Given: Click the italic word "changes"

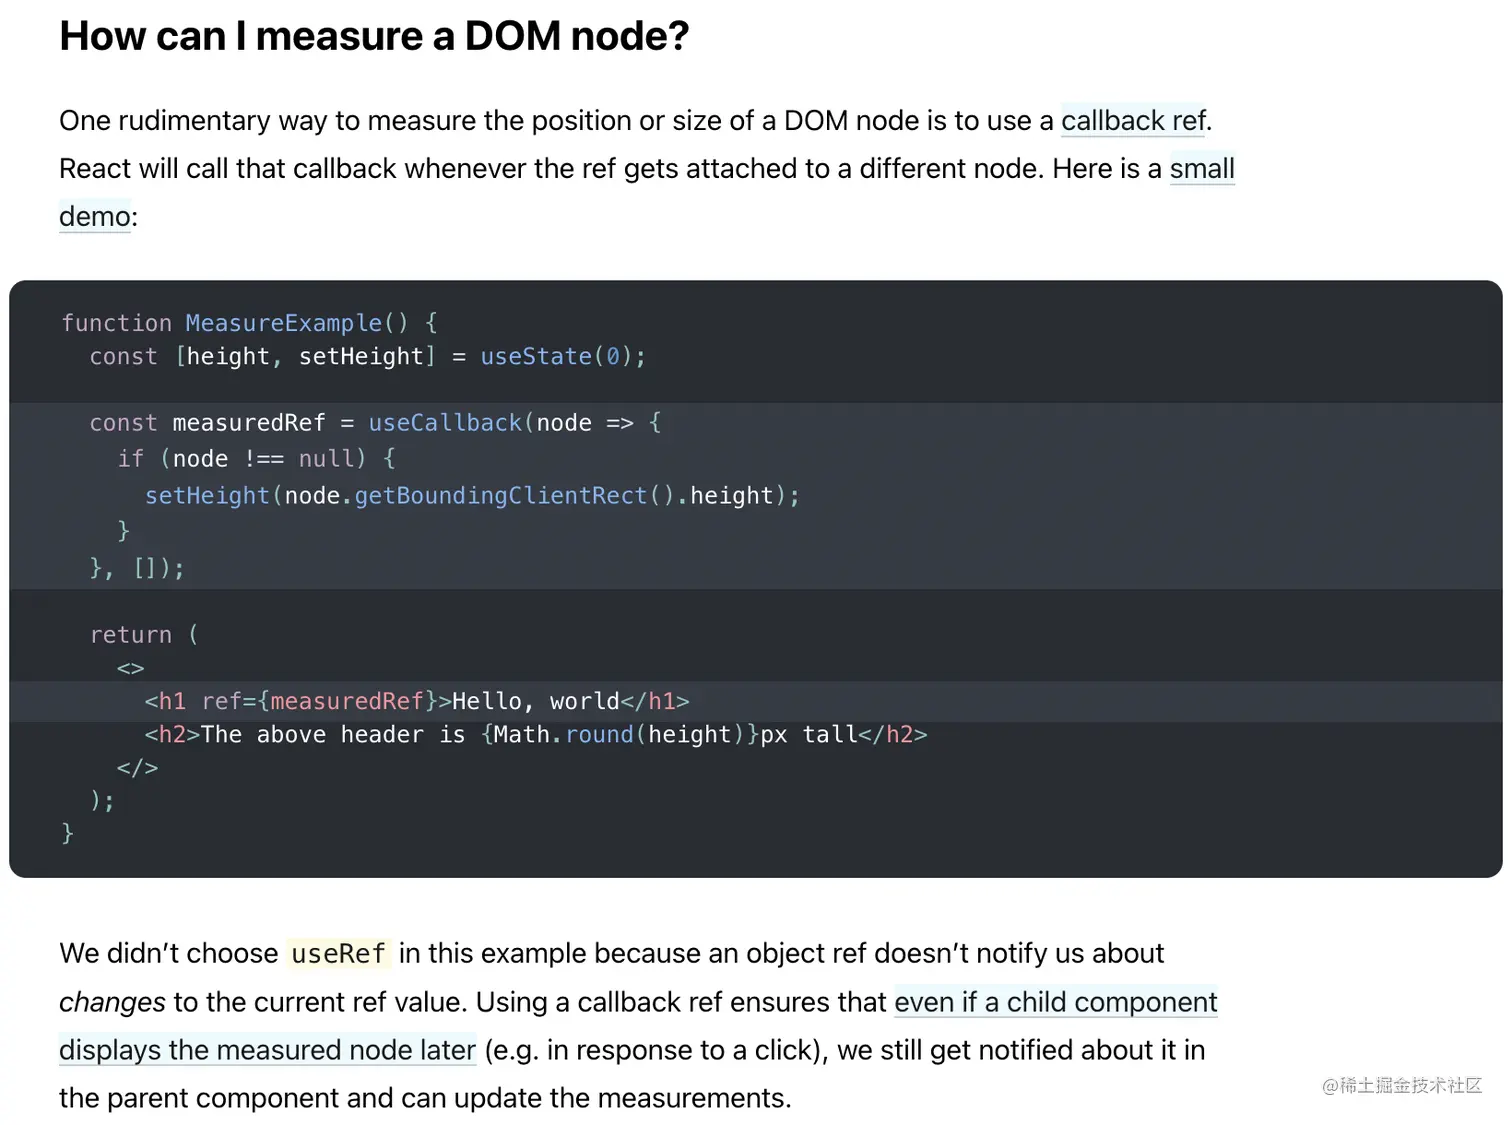Looking at the screenshot, I should coord(112,1002).
